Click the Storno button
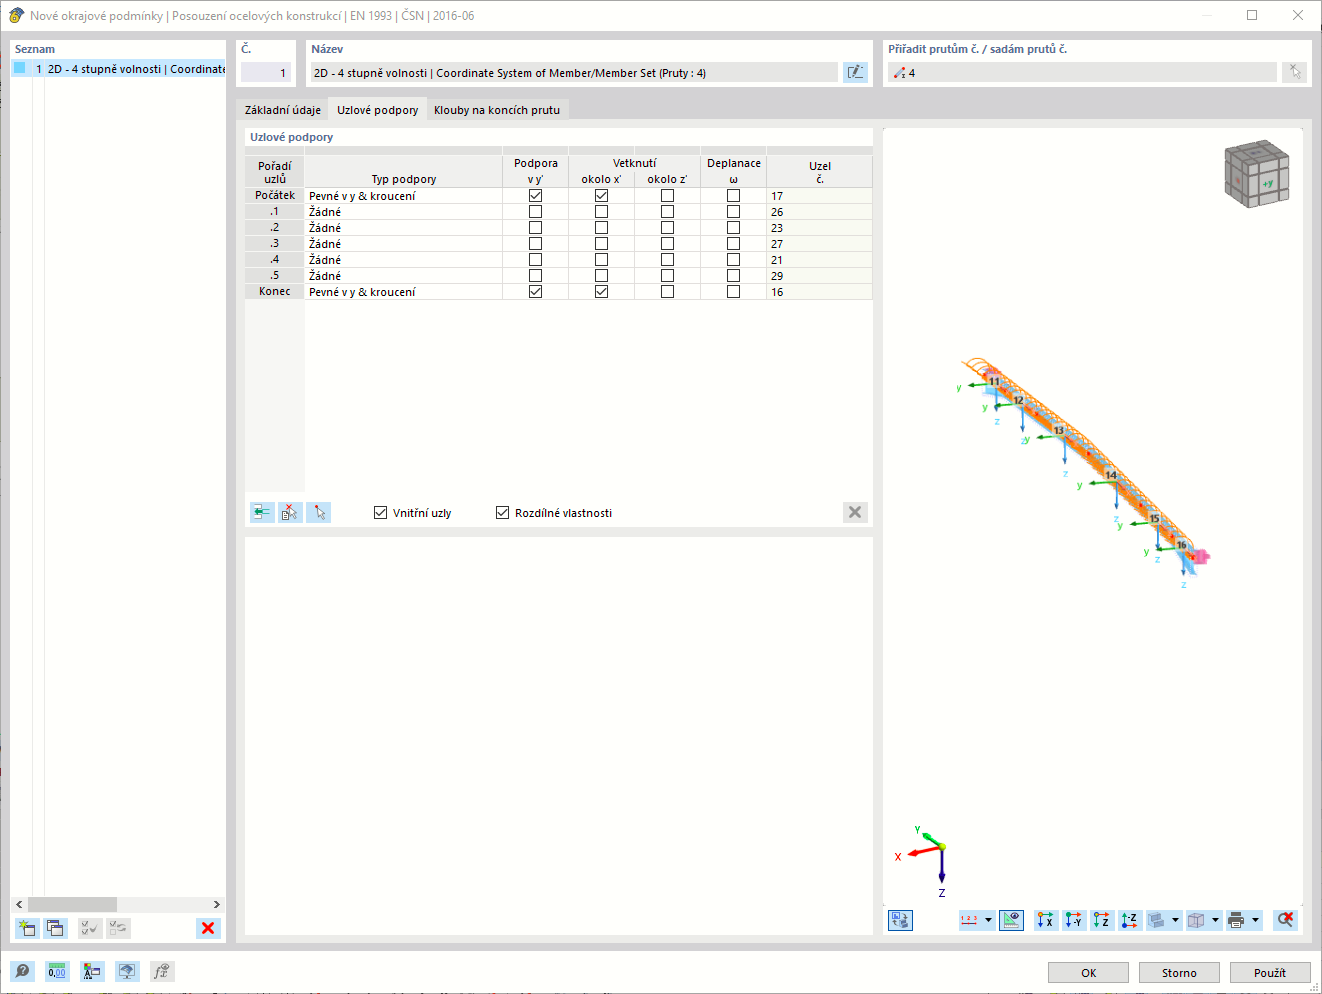The height and width of the screenshot is (994, 1322). (x=1179, y=972)
